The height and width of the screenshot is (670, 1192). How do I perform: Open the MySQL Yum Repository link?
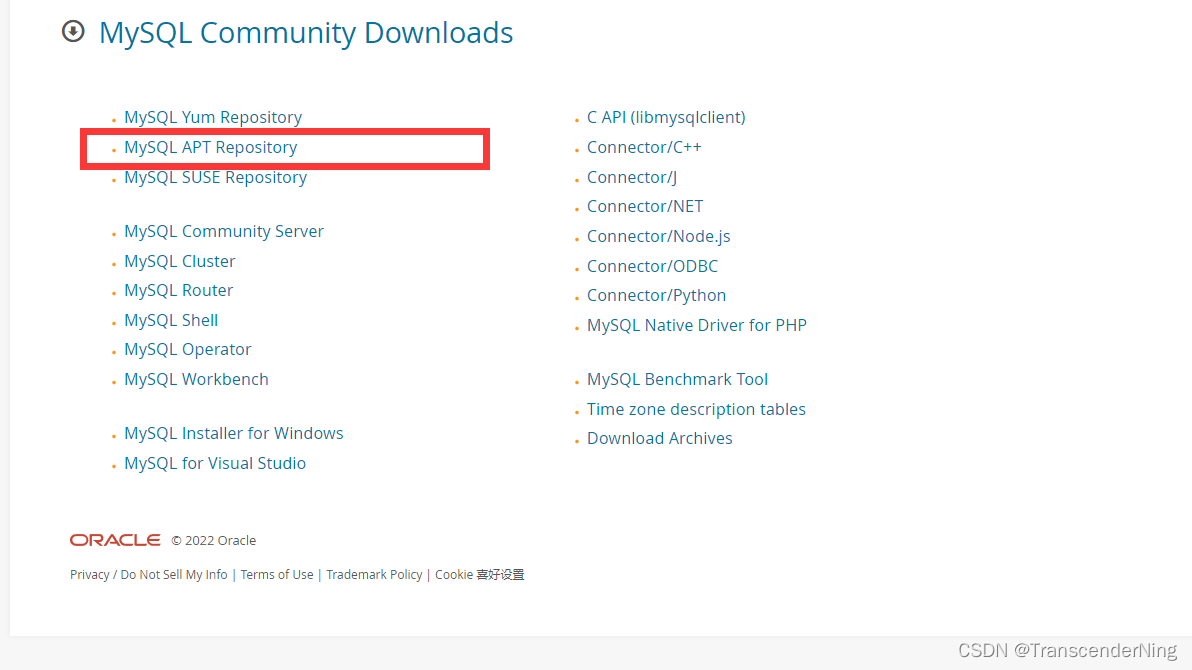(212, 117)
